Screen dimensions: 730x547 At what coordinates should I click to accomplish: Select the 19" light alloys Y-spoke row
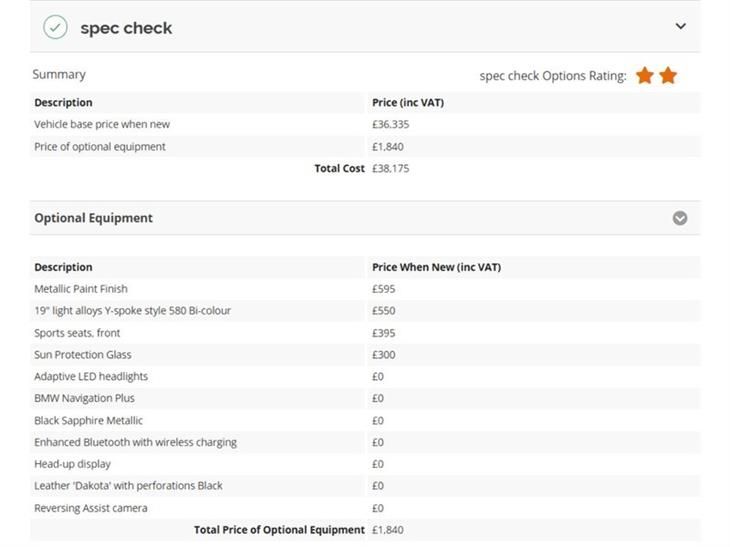pyautogui.click(x=365, y=311)
